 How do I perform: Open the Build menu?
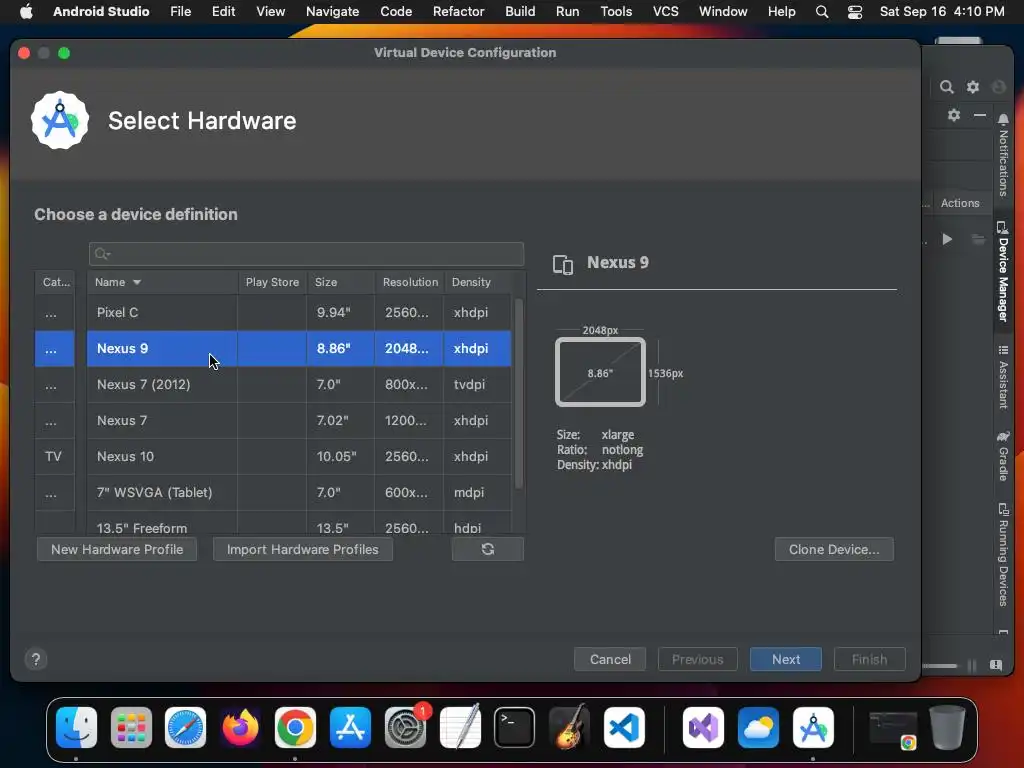point(520,12)
